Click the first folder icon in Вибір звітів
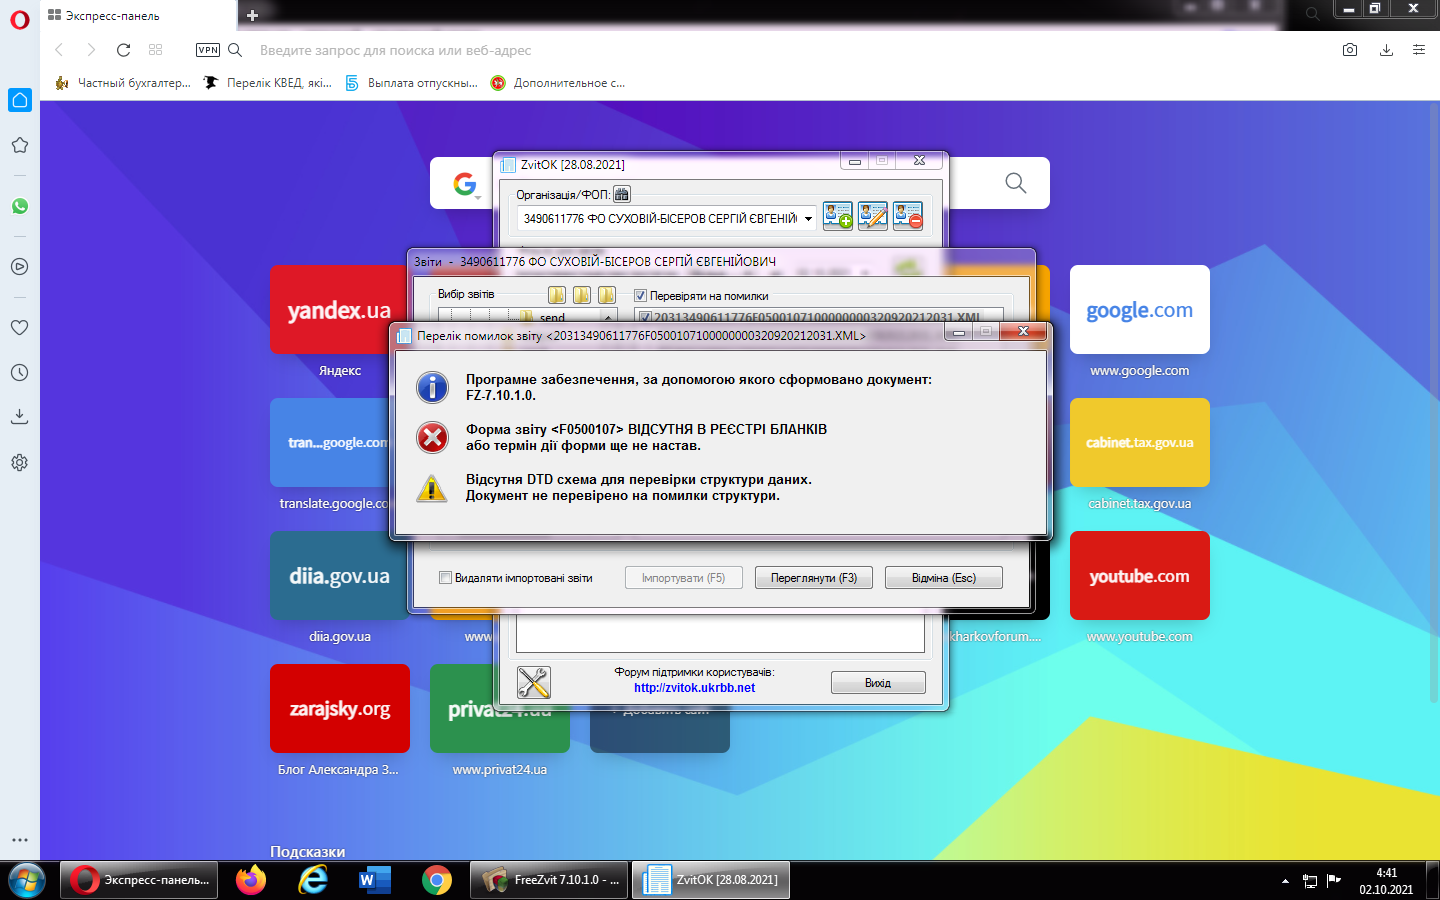1440x900 pixels. point(557,295)
